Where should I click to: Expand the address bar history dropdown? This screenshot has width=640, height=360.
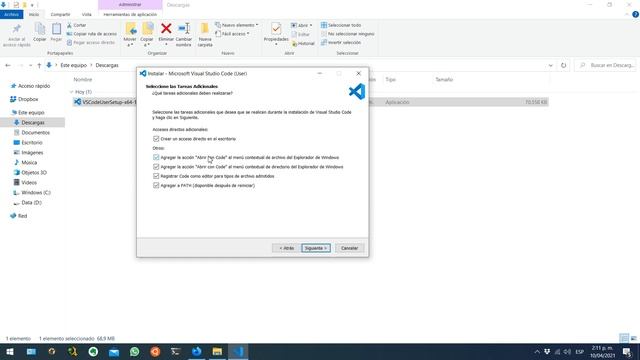pyautogui.click(x=550, y=65)
